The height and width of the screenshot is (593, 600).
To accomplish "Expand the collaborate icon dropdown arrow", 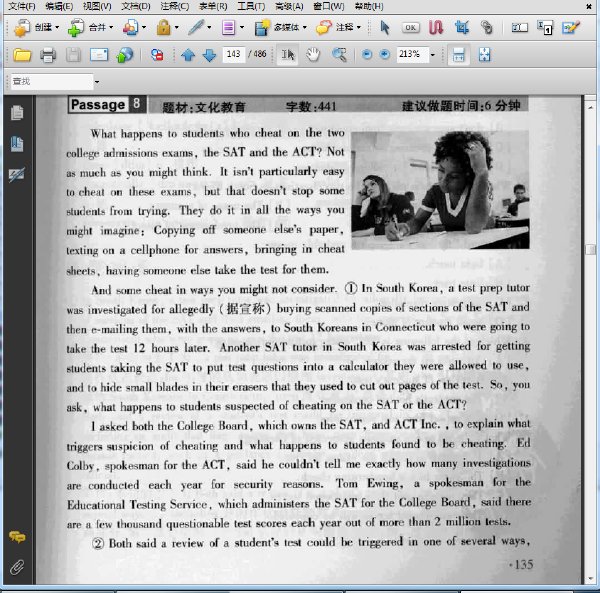I will pos(144,28).
